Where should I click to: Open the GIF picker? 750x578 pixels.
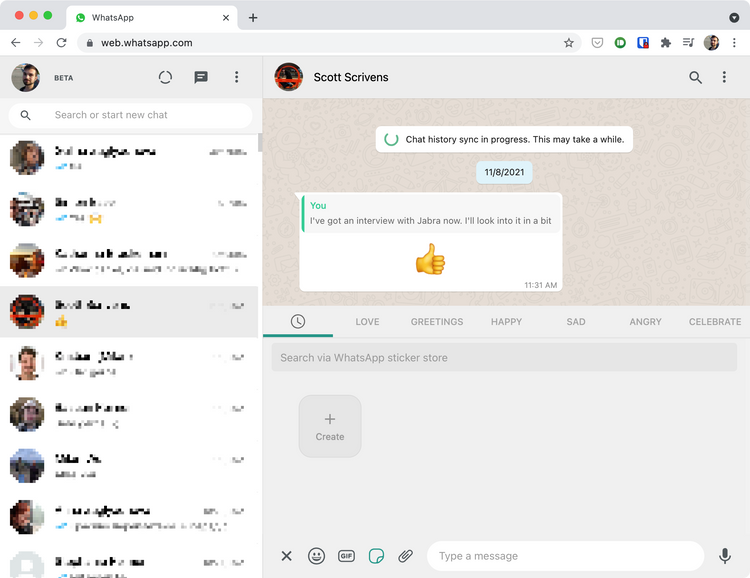pos(346,556)
